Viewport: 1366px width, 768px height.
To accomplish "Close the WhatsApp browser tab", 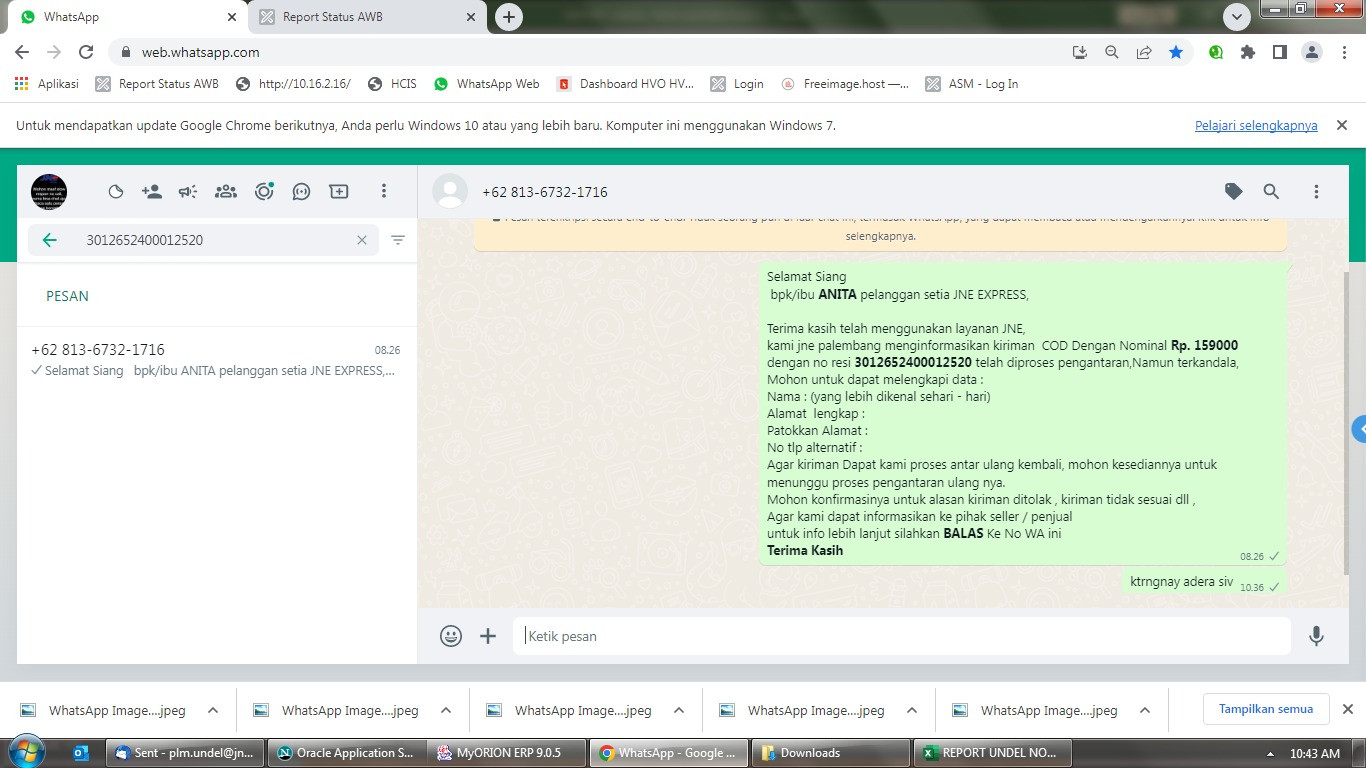I will pos(231,17).
